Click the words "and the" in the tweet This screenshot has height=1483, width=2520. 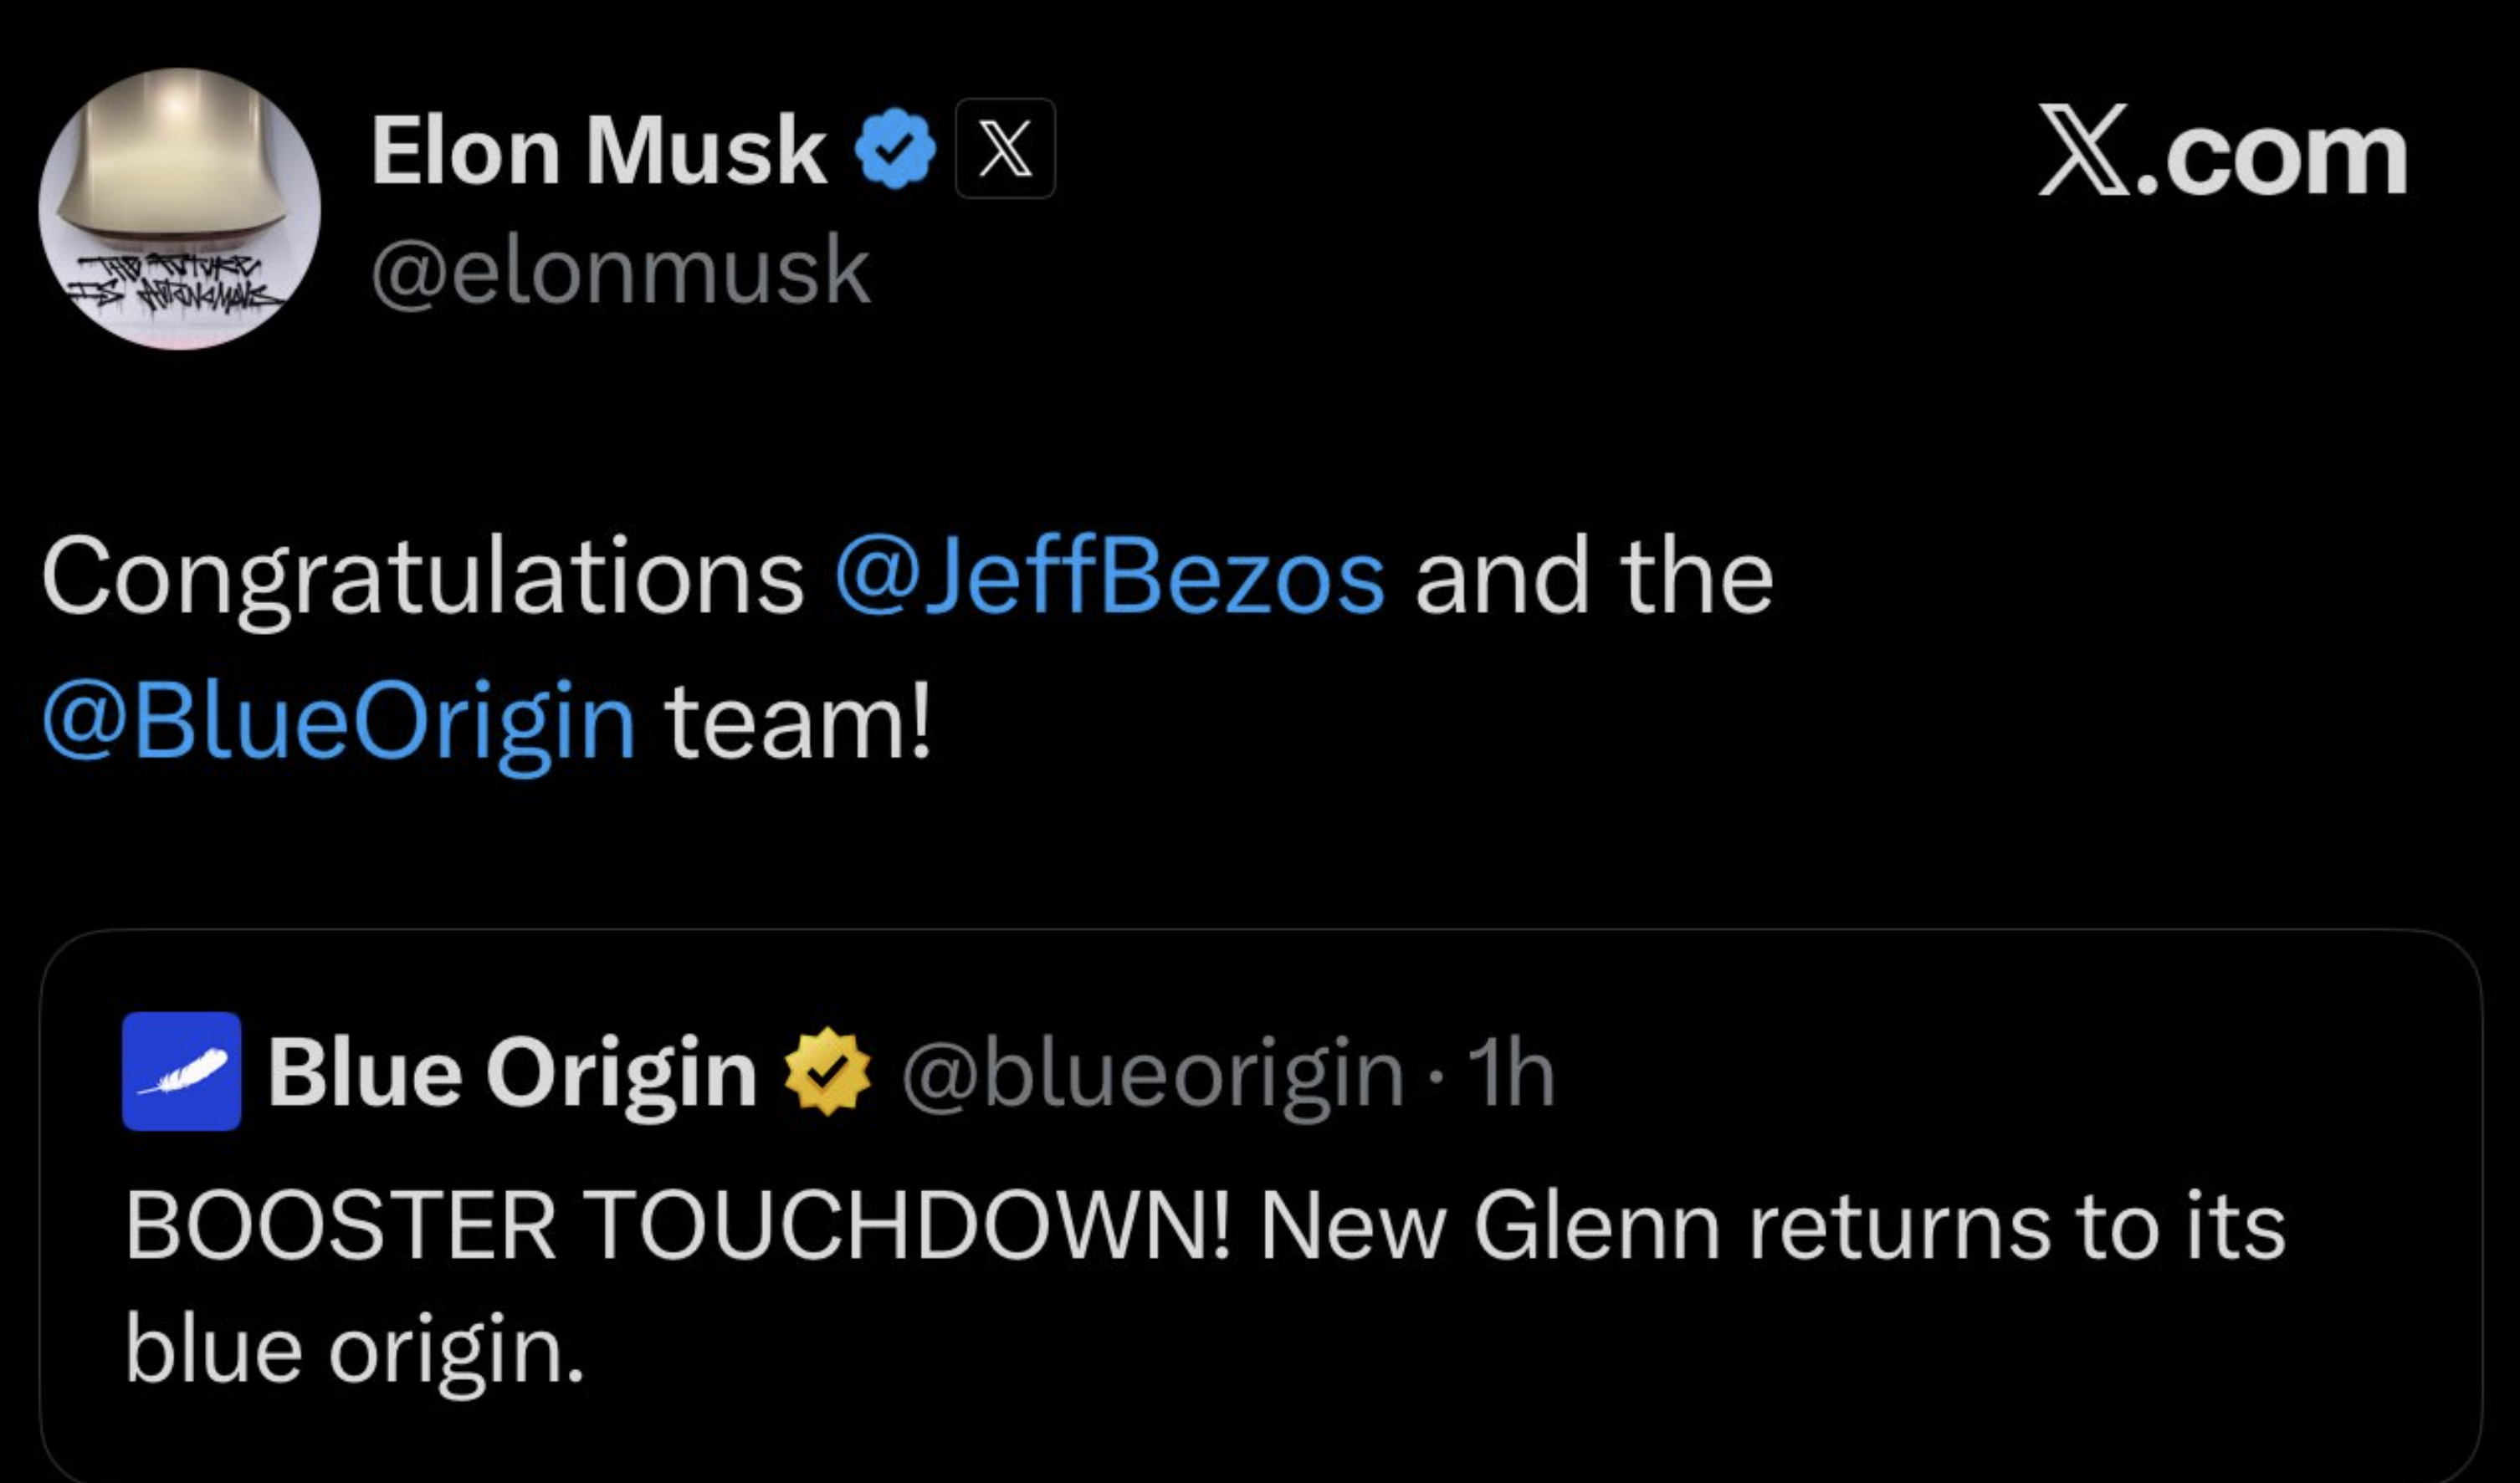point(1593,577)
